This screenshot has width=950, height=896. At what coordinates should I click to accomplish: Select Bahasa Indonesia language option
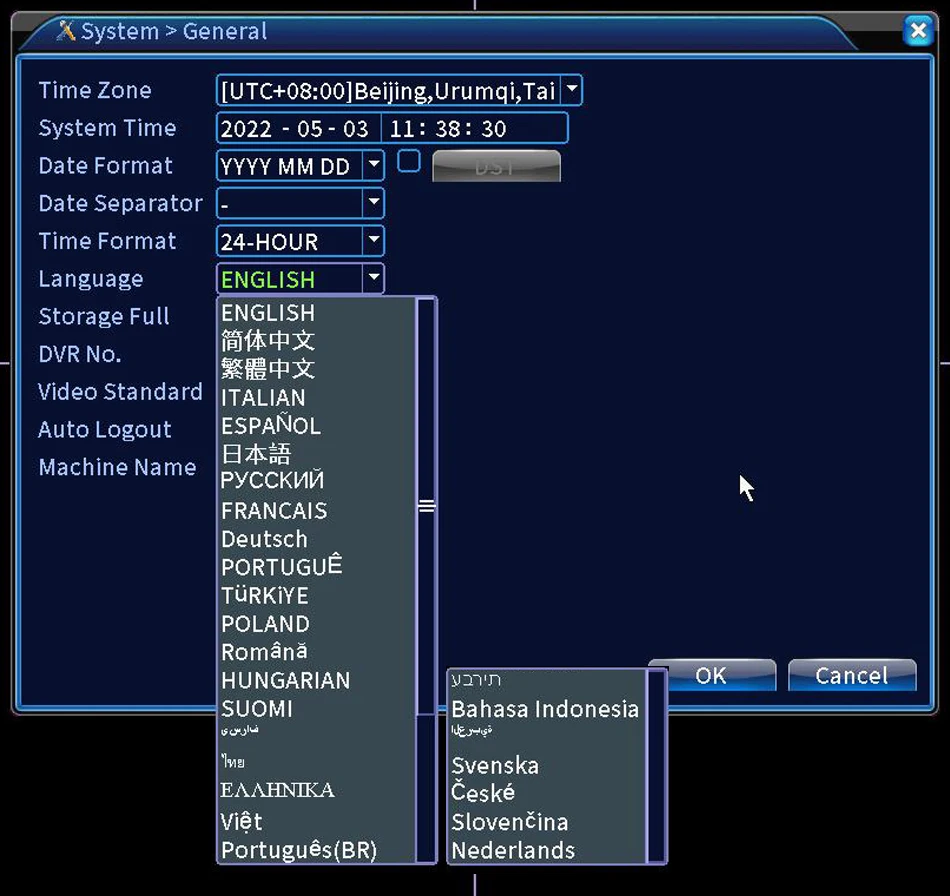pyautogui.click(x=544, y=709)
